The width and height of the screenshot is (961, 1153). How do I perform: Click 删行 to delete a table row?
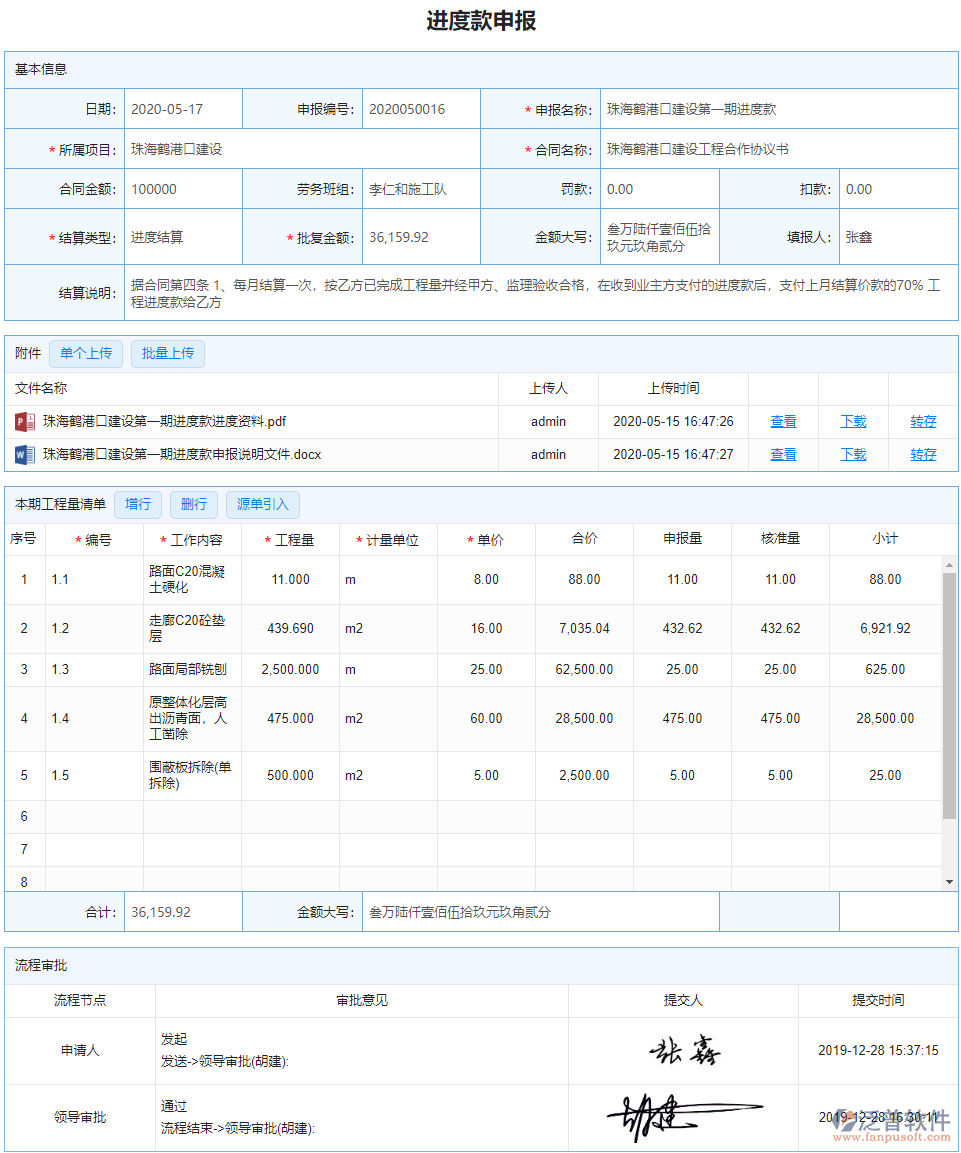(194, 504)
